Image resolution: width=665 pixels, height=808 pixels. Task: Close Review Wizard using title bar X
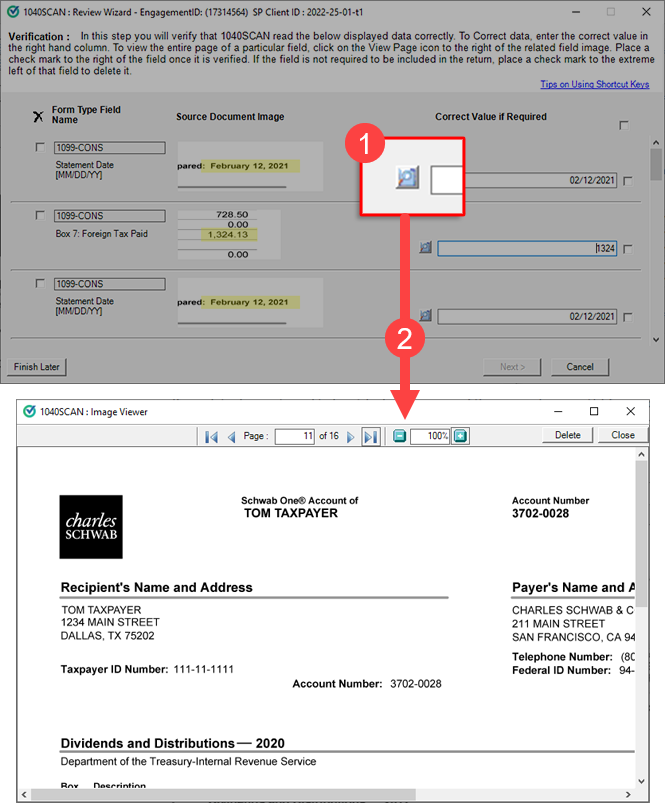[646, 11]
